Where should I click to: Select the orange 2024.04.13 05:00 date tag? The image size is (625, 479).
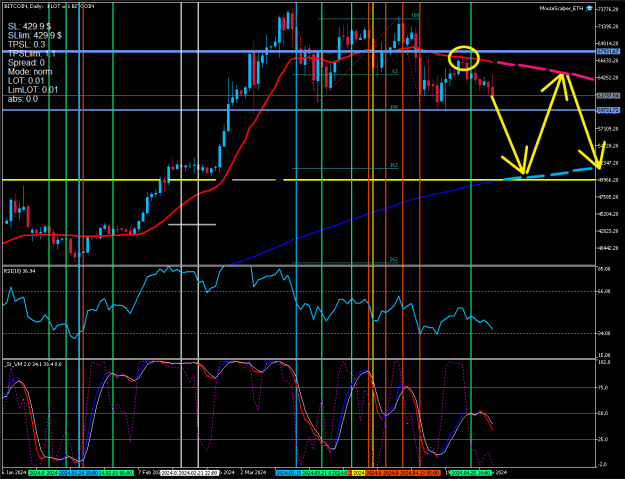pyautogui.click(x=420, y=473)
